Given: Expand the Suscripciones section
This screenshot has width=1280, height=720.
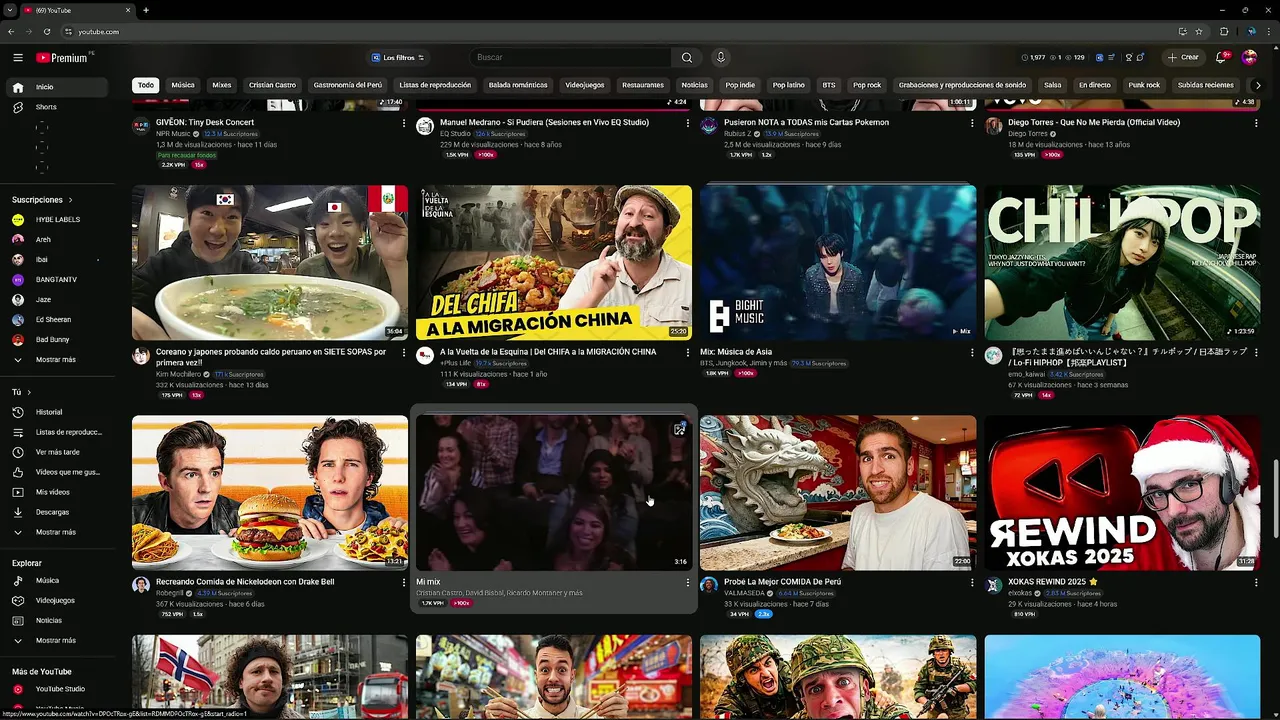Looking at the screenshot, I should point(42,200).
